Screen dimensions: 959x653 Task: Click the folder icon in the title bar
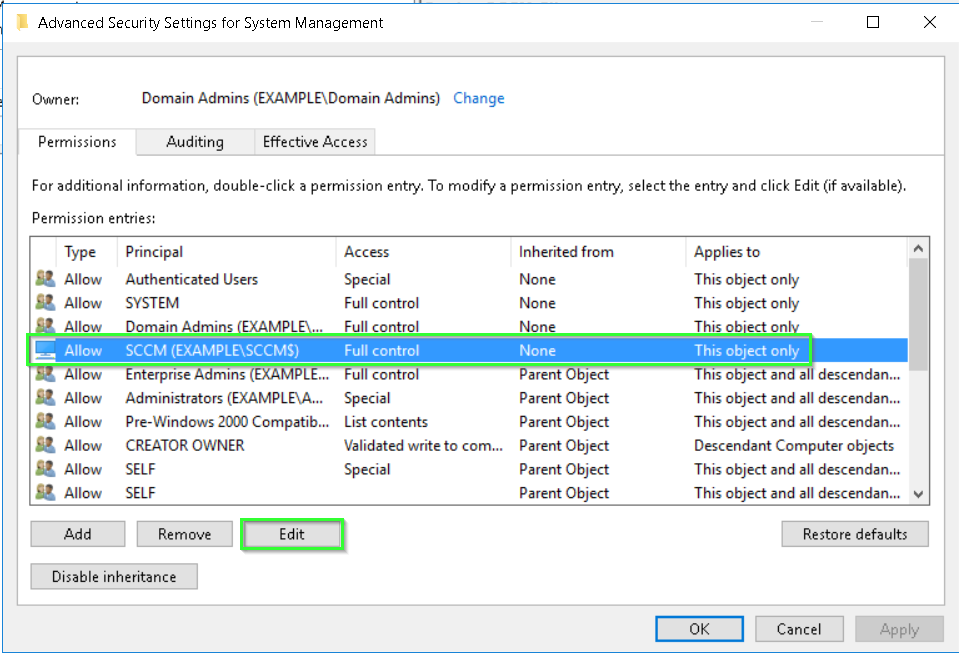tap(21, 22)
